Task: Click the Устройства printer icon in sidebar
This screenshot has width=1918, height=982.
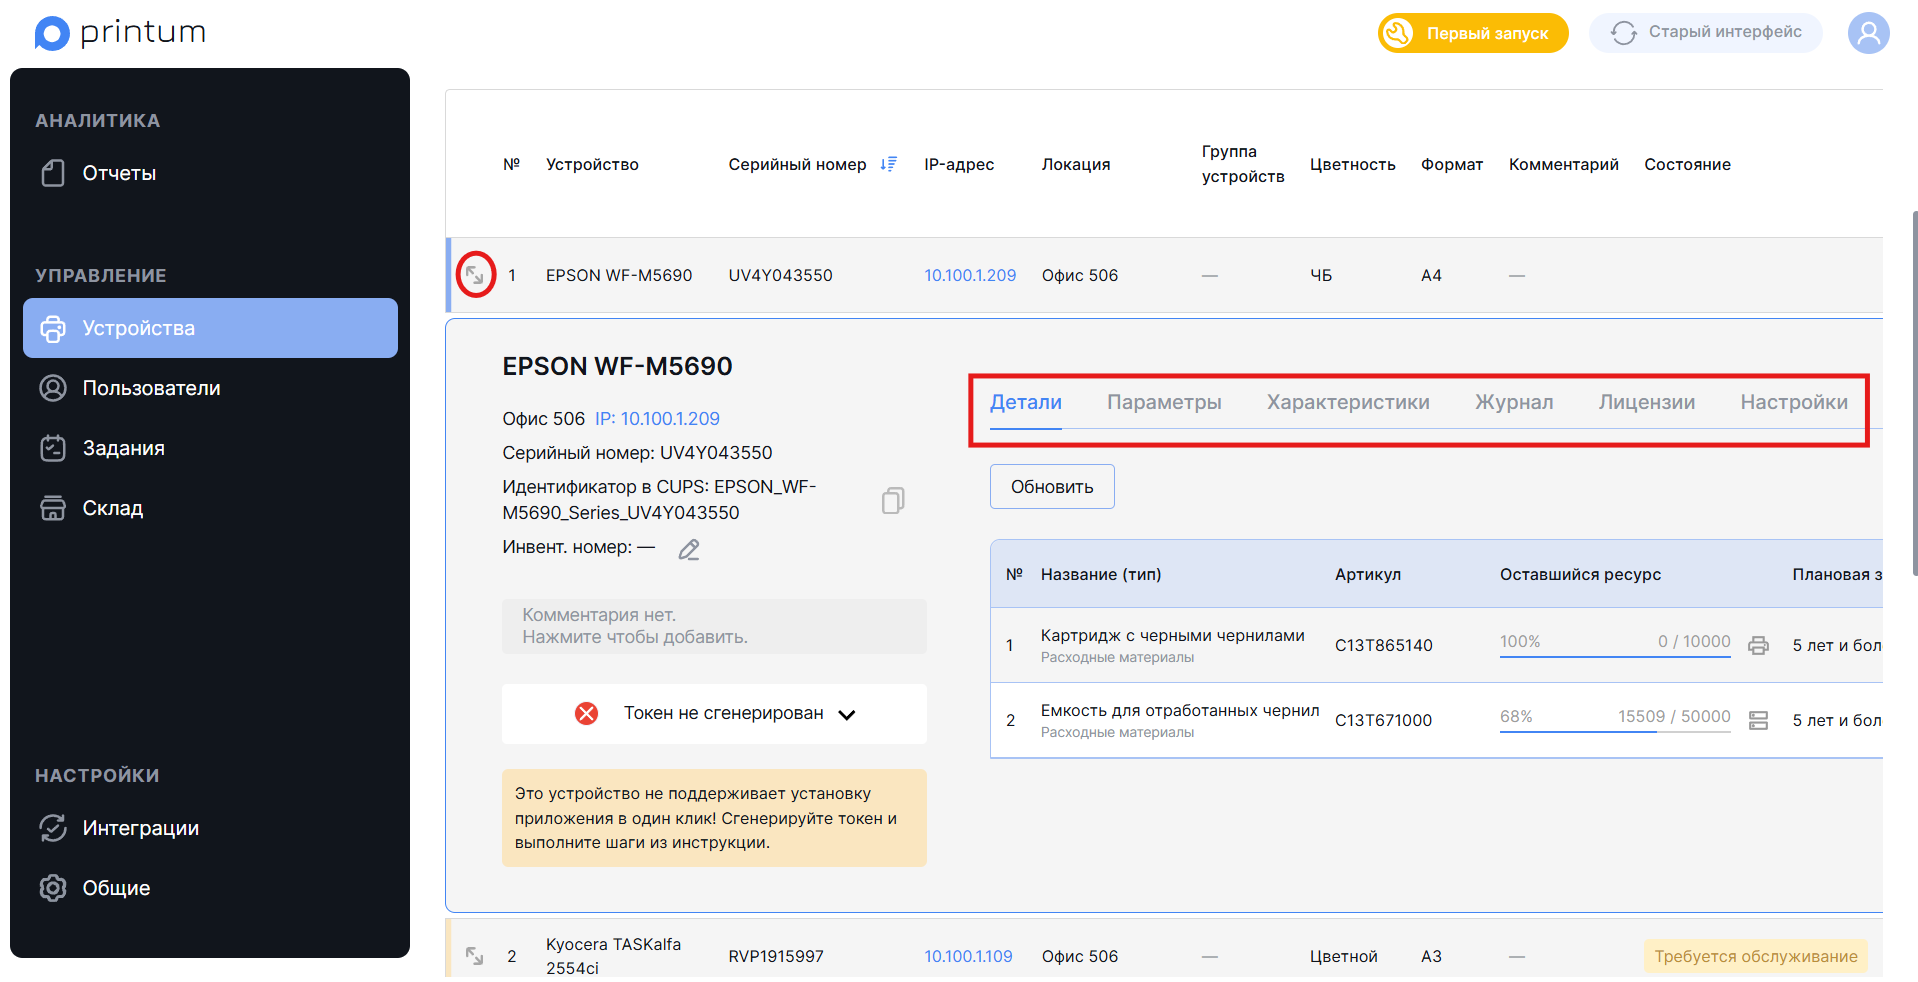Action: pos(53,328)
